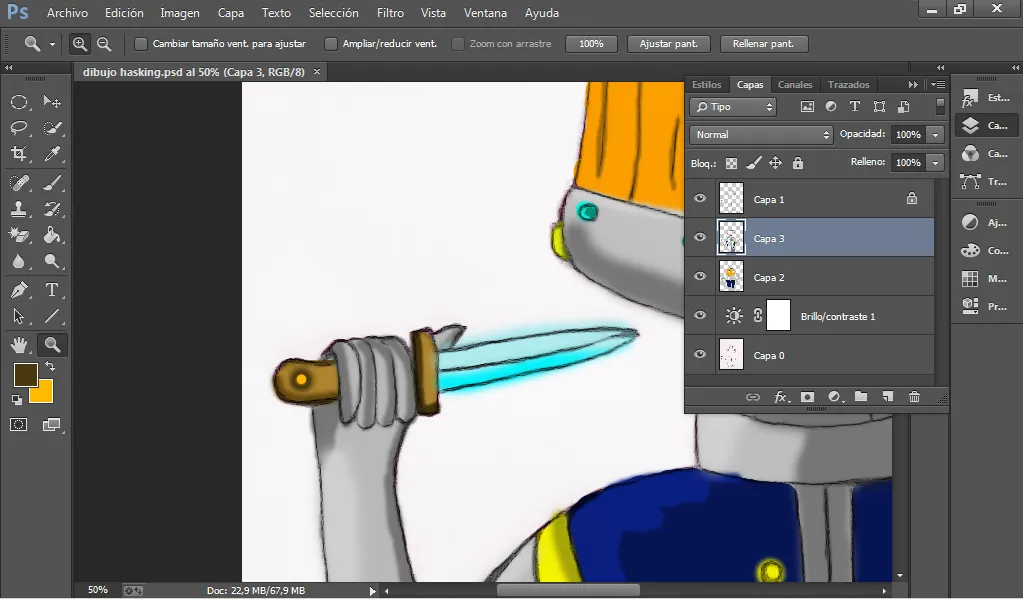Click the Zoom In icon in options bar
Screen dimensions: 1023x599
[x=80, y=44]
